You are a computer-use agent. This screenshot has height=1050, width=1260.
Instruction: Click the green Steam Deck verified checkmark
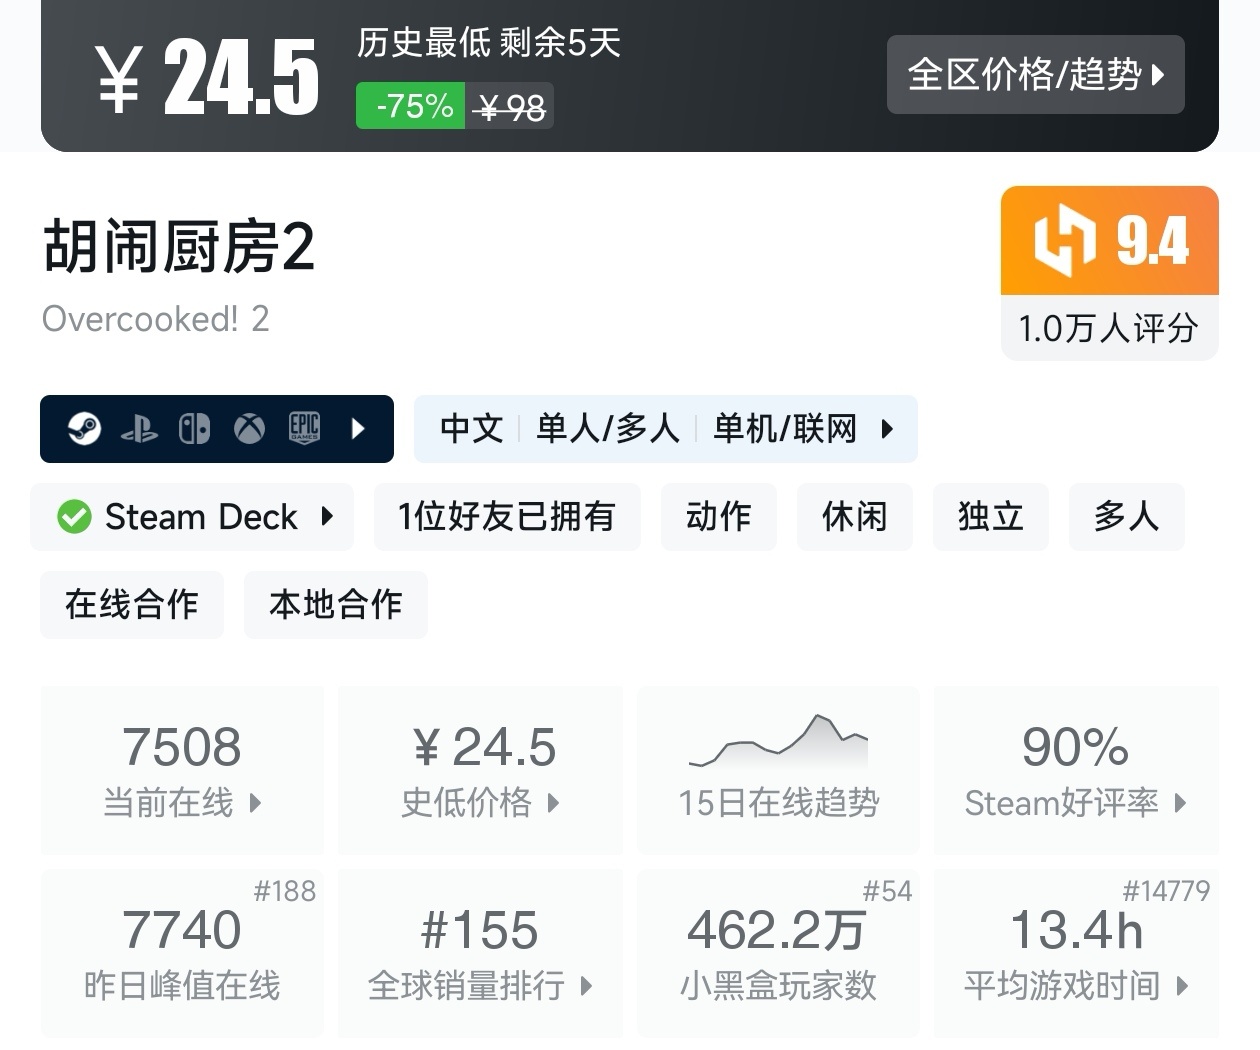tap(74, 517)
